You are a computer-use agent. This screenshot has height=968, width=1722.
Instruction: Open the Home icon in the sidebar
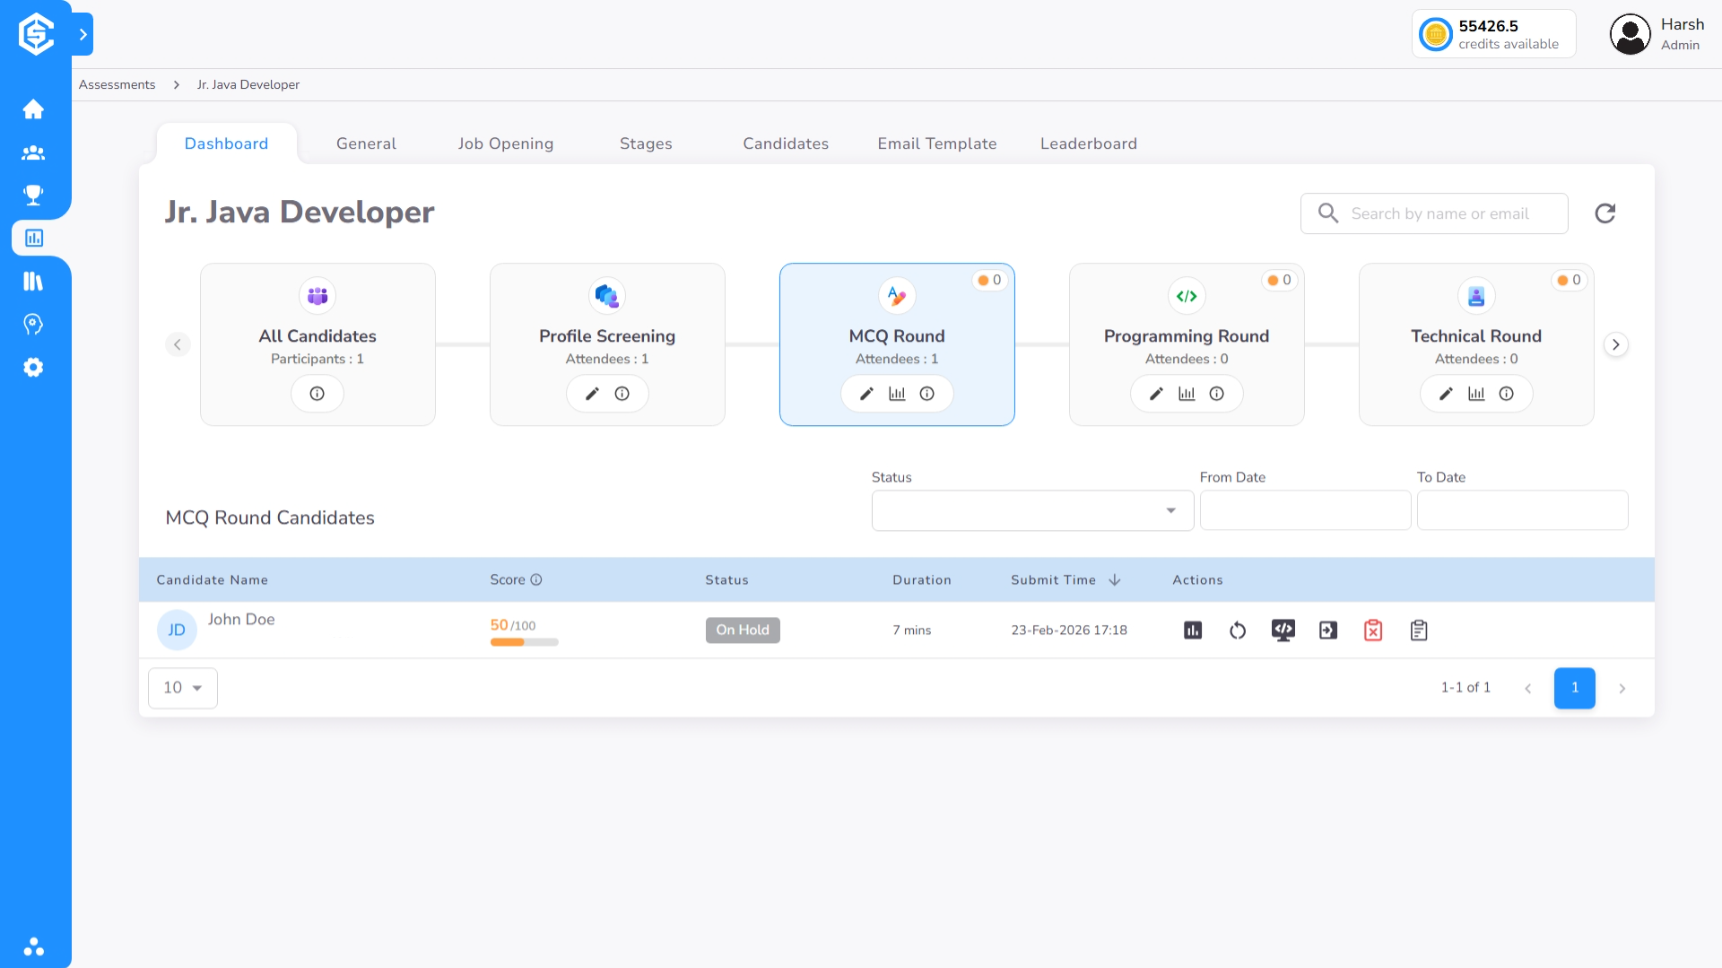point(34,110)
